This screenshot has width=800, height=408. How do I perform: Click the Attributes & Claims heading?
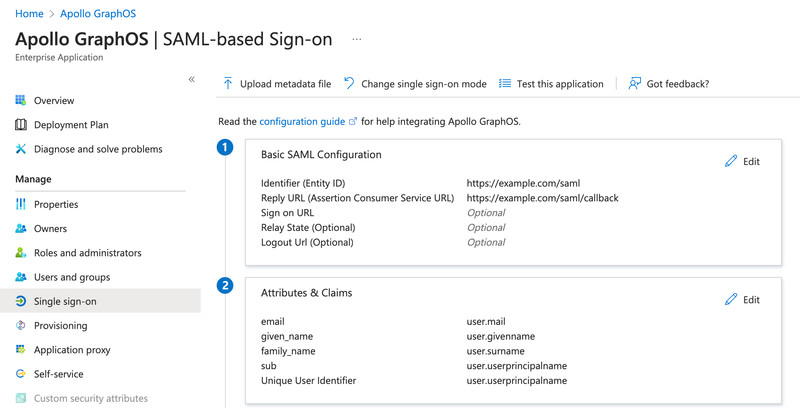[x=306, y=293]
